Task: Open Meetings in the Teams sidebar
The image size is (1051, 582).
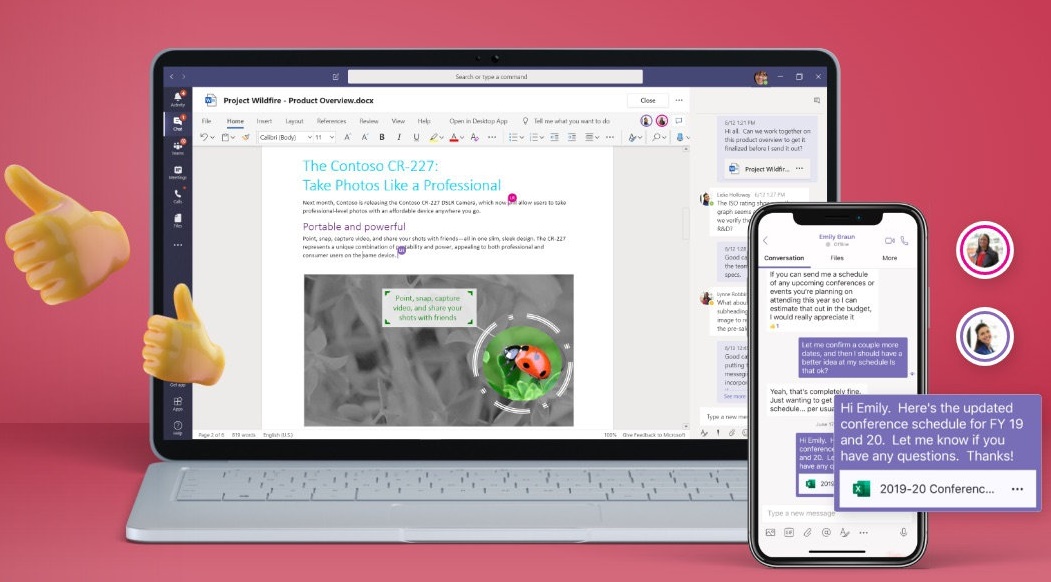Action: (178, 172)
